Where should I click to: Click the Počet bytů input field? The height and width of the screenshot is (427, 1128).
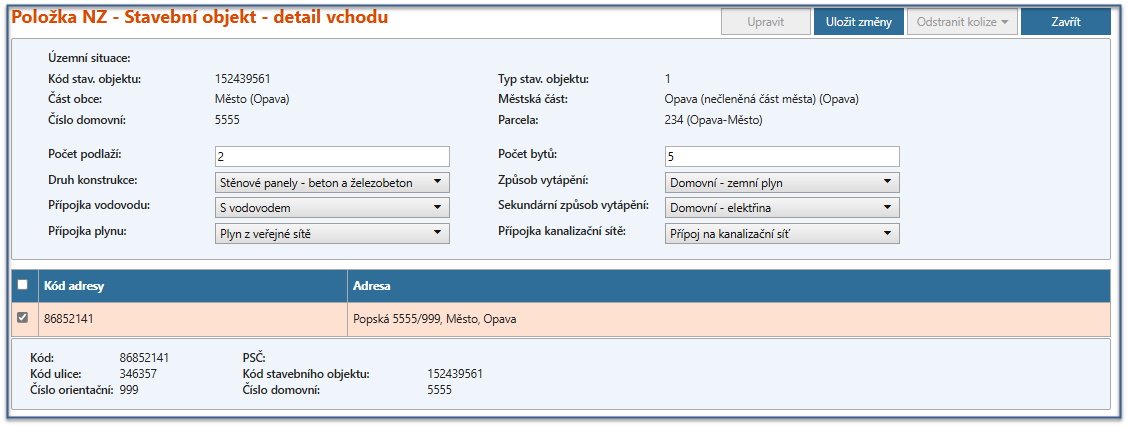[x=781, y=157]
